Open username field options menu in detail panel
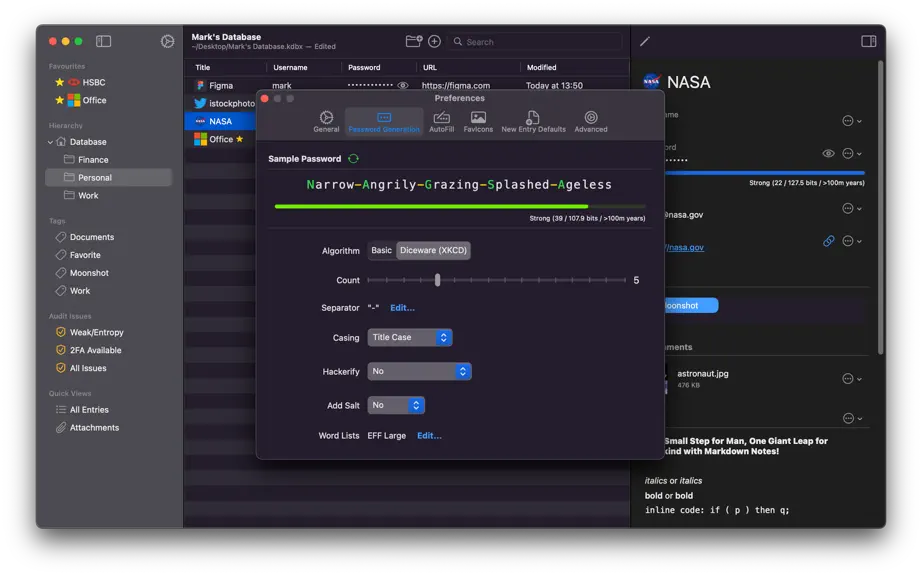 (x=851, y=121)
